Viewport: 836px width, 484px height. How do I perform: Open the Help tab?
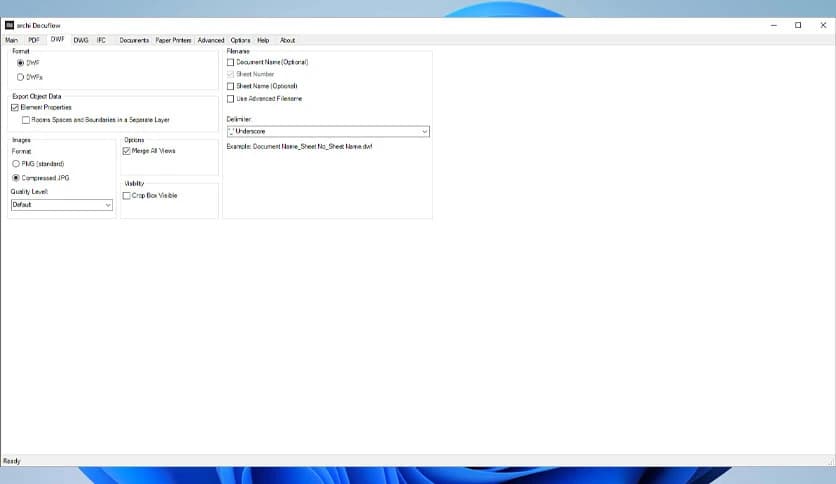click(263, 40)
